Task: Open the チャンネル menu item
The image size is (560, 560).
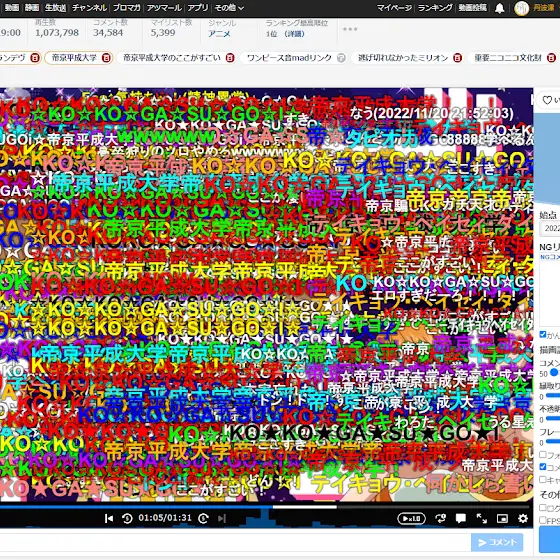Action: (x=89, y=8)
